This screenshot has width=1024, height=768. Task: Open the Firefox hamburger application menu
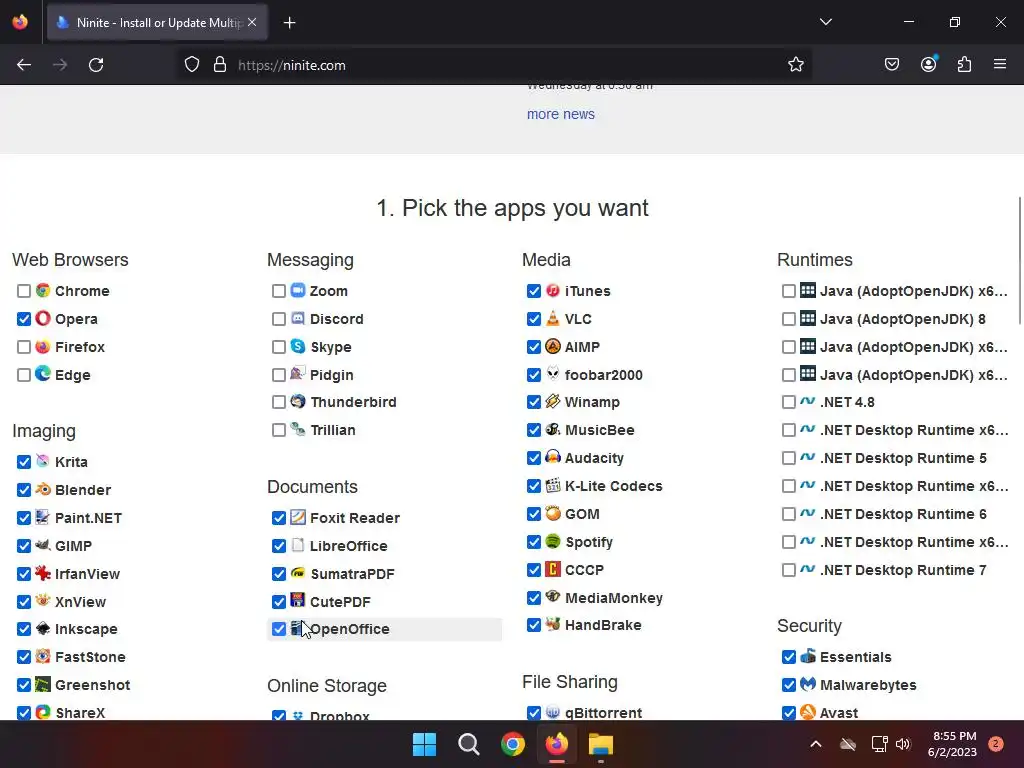(x=1000, y=65)
